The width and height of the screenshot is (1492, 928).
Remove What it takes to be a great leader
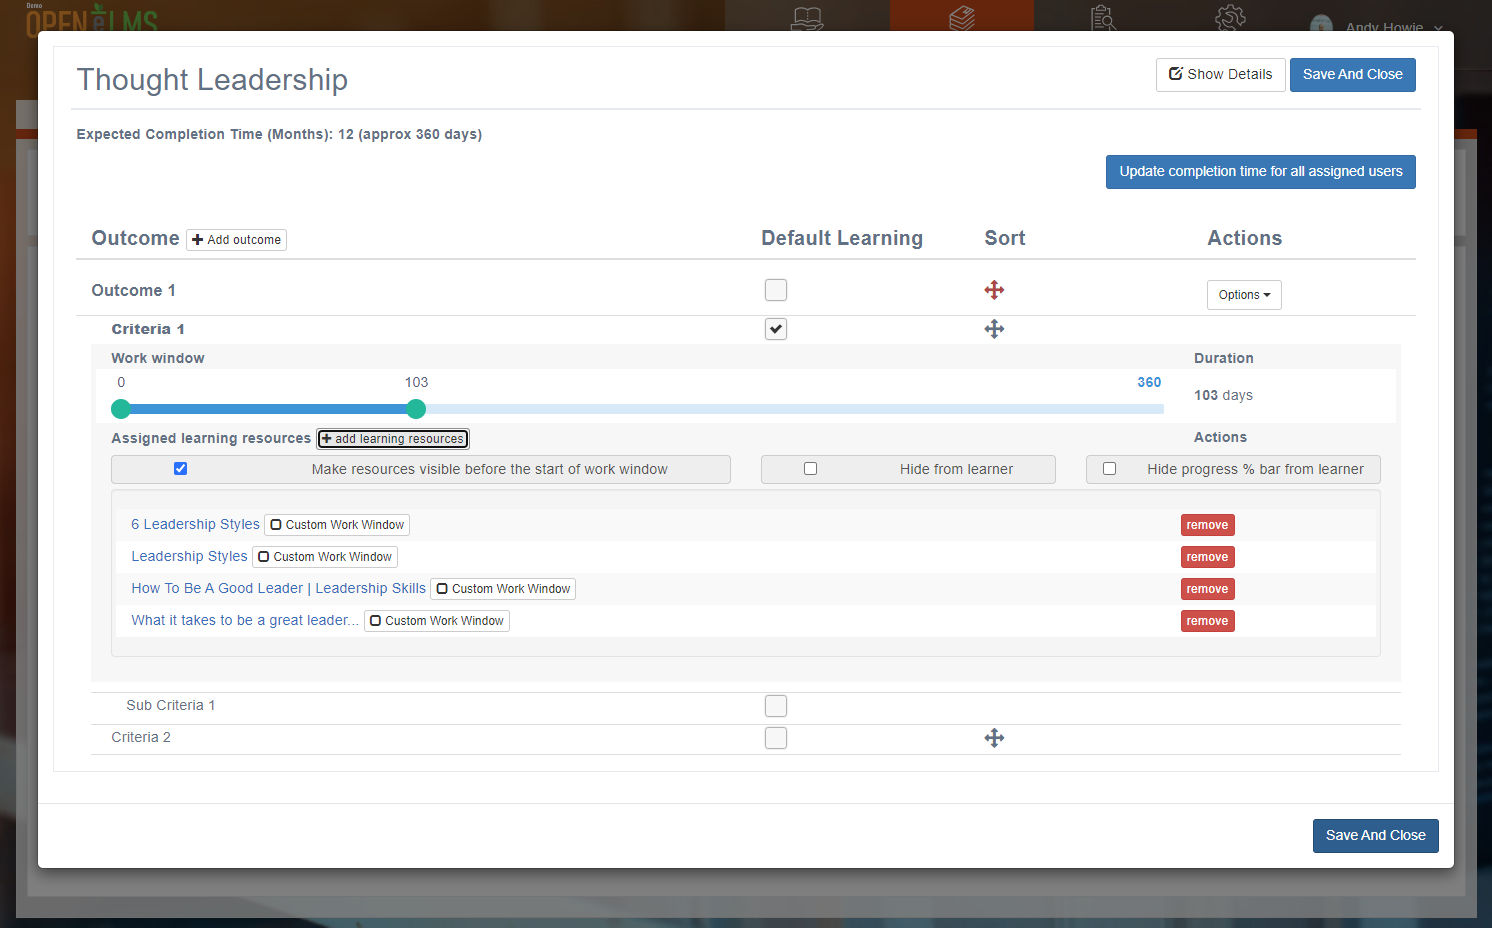[1208, 621]
